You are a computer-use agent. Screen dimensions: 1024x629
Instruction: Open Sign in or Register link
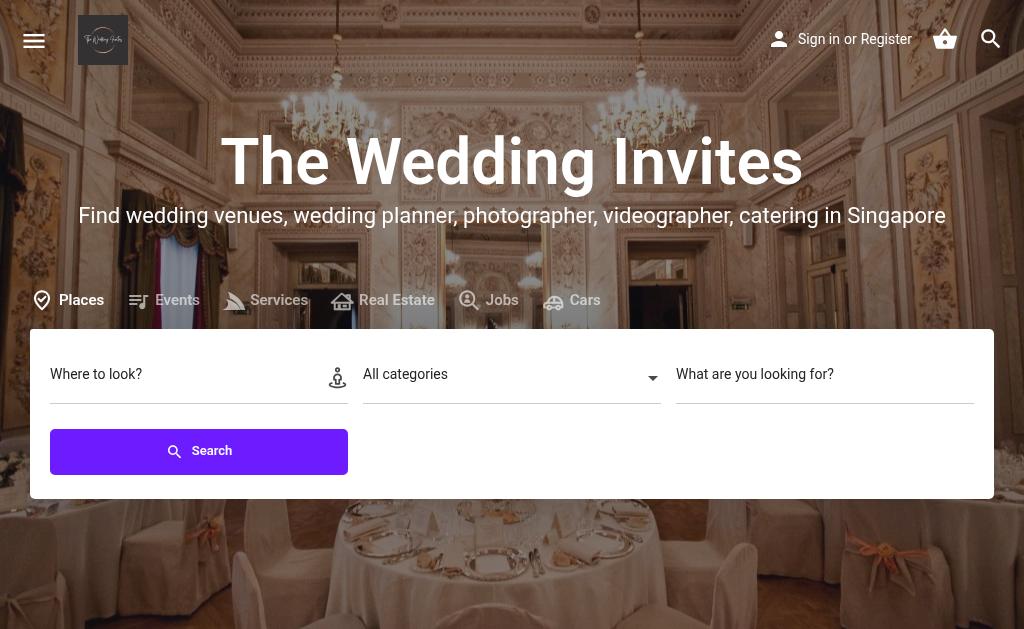[854, 39]
